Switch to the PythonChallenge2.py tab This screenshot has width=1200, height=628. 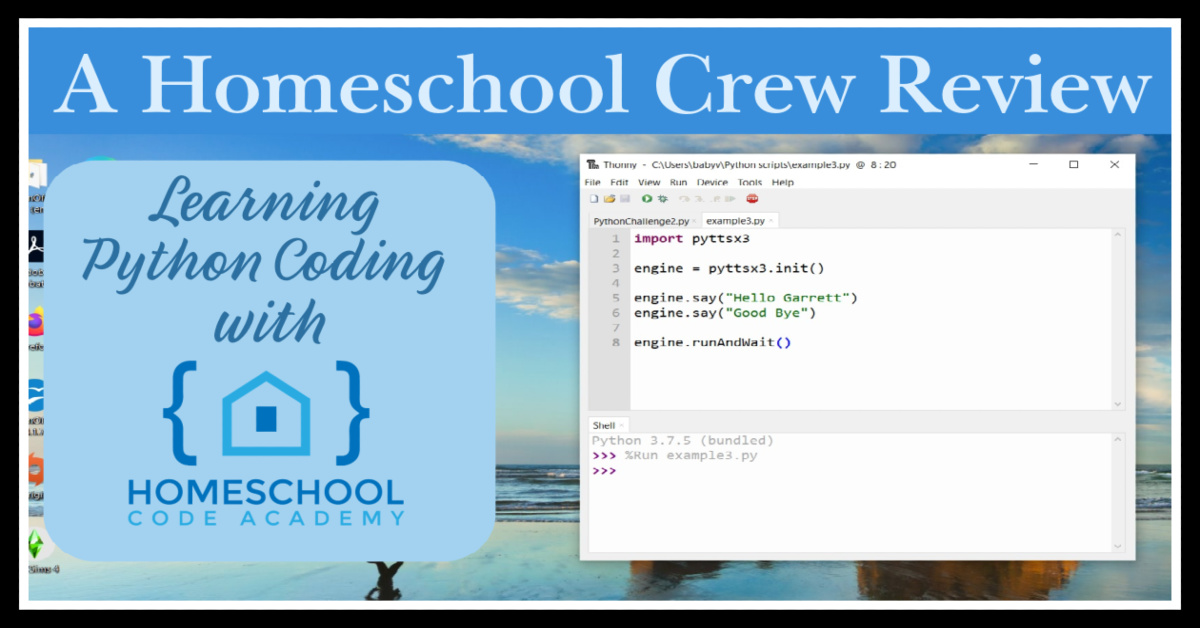coord(640,220)
